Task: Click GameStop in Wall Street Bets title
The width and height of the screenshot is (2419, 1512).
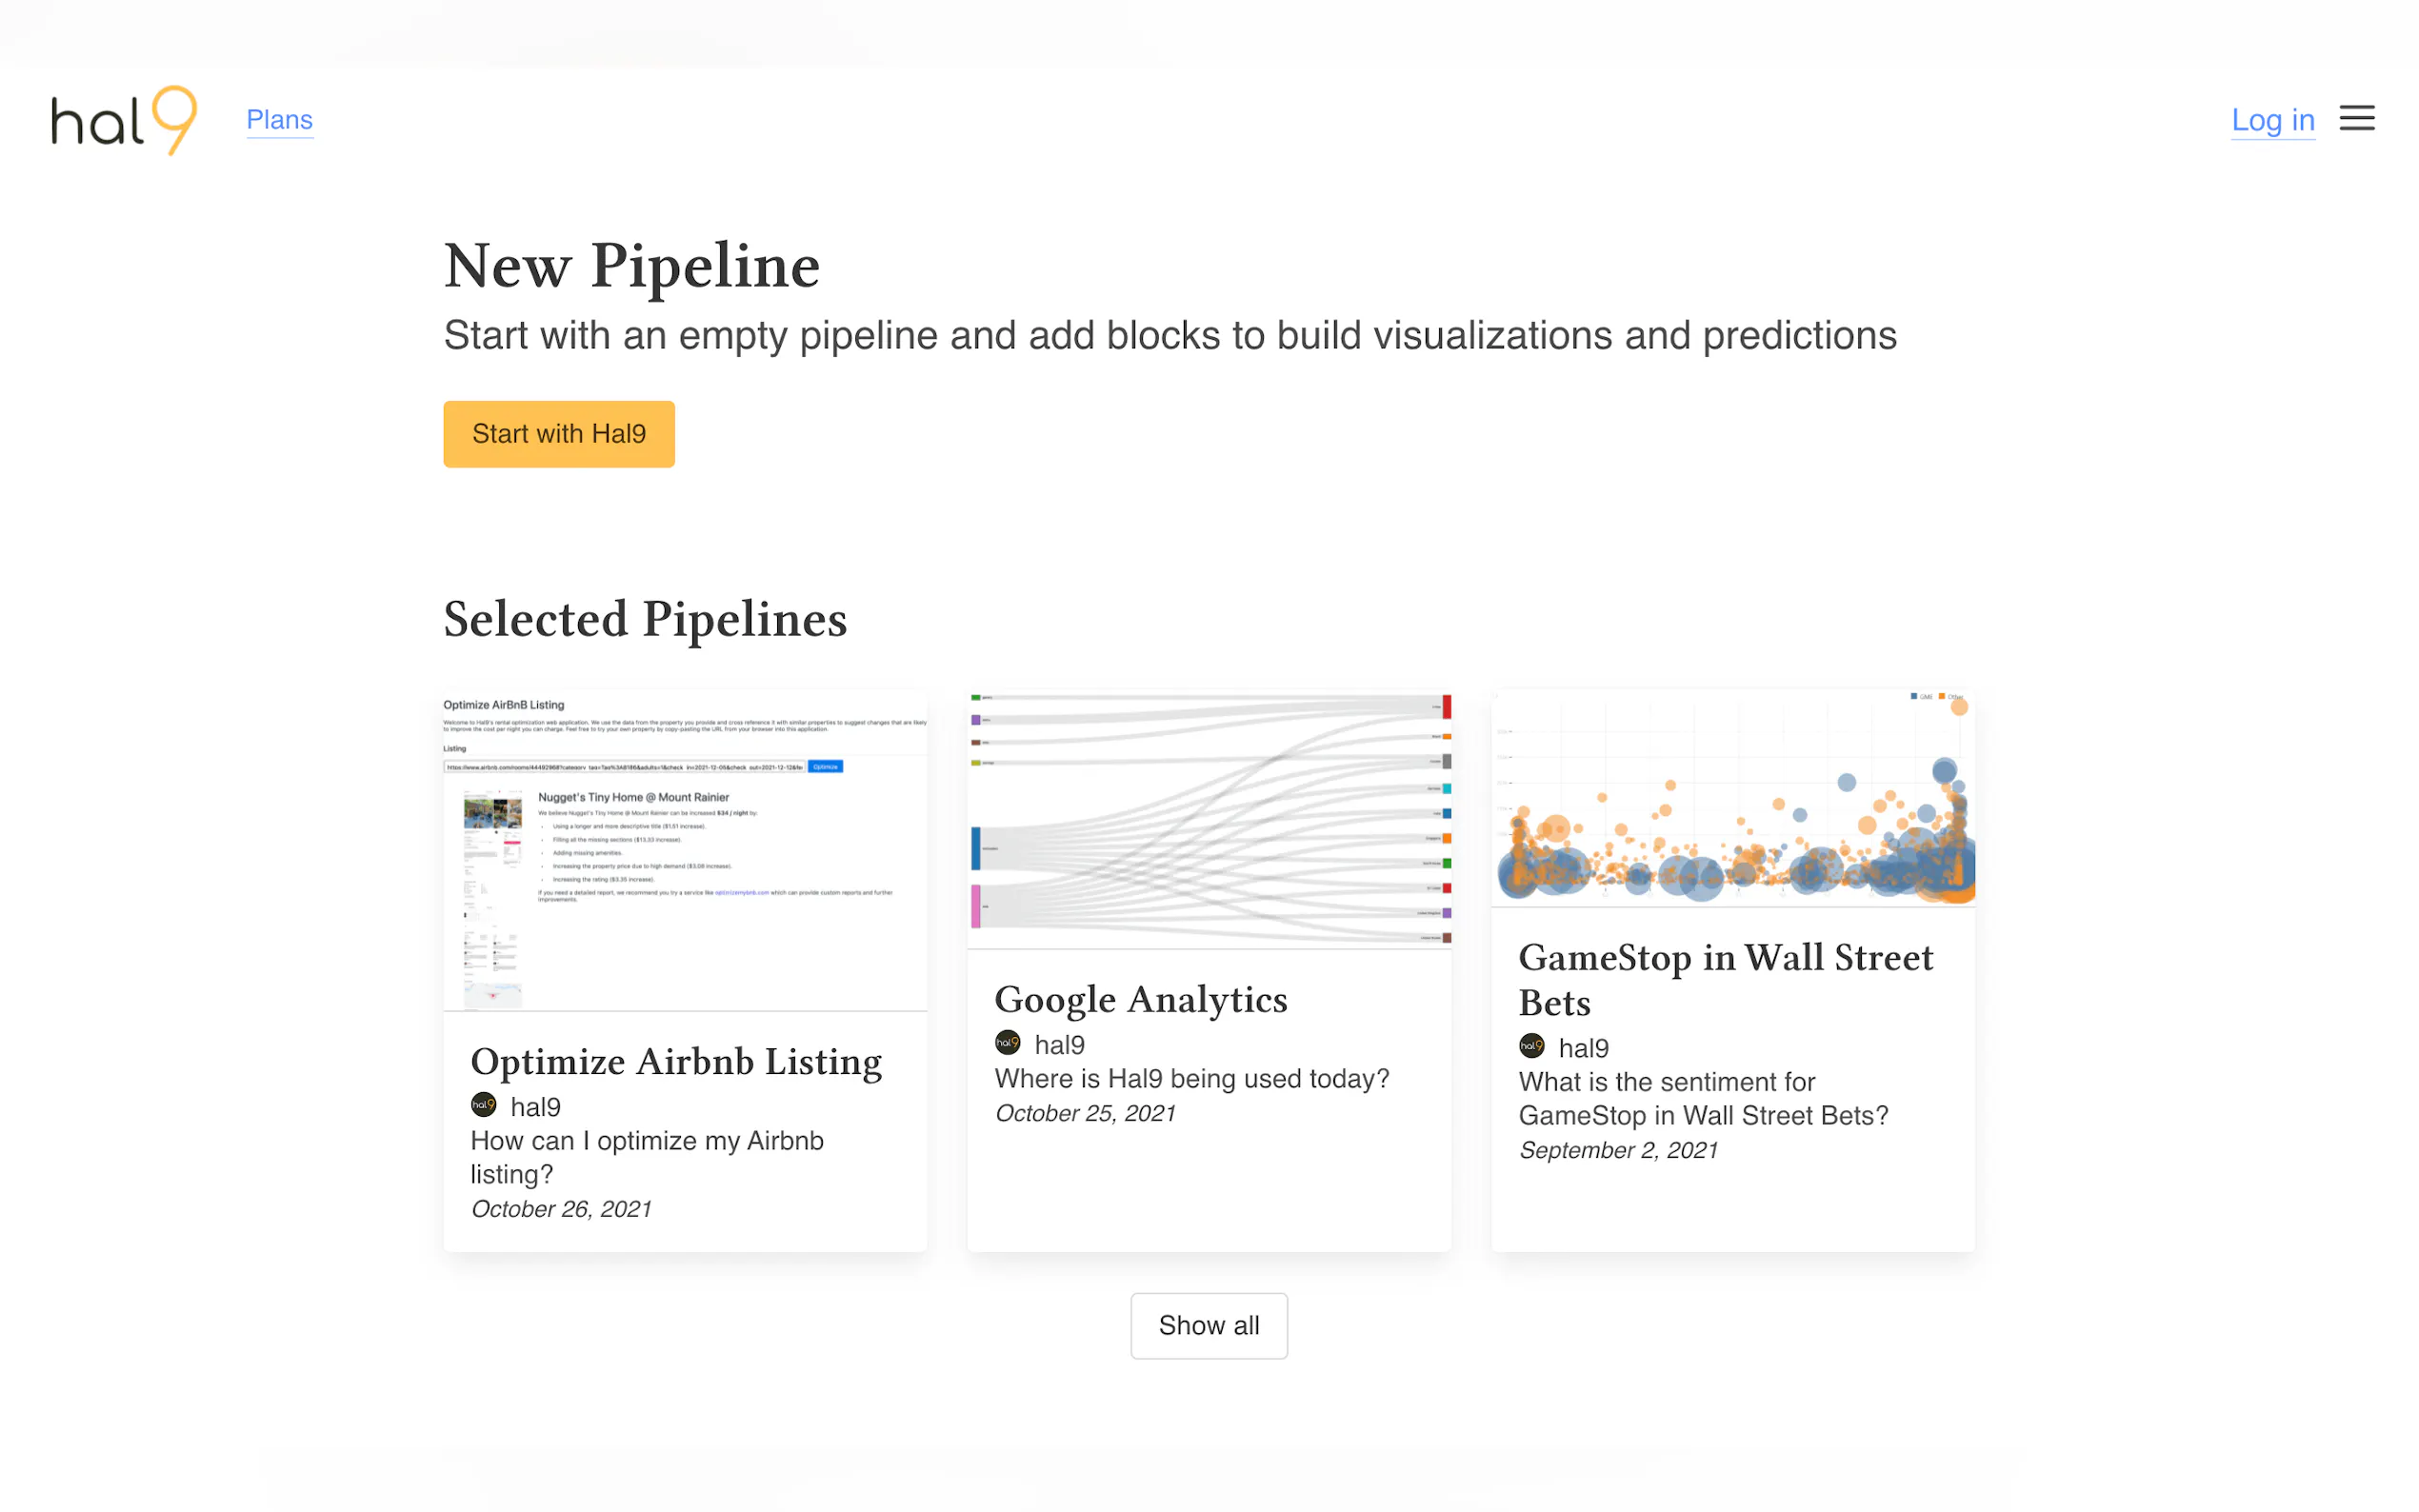Action: [1725, 979]
